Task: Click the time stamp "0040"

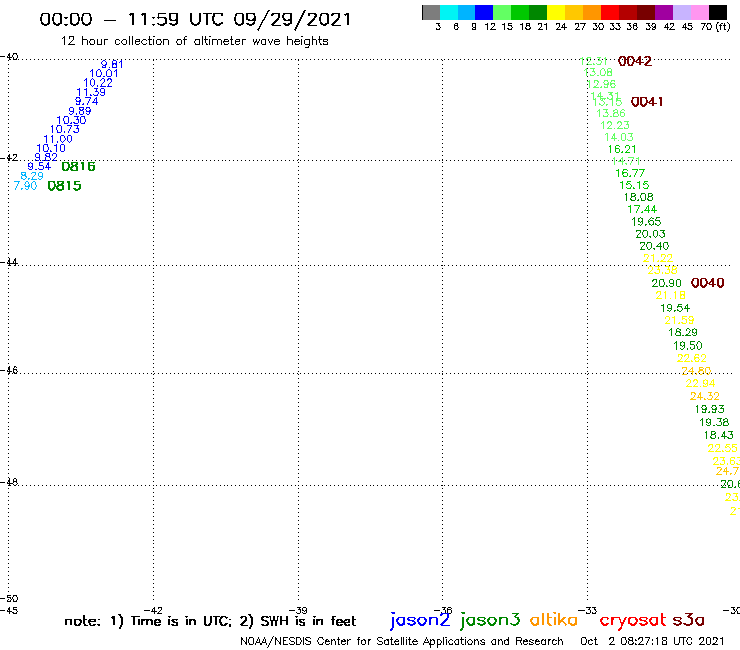Action: (x=707, y=283)
